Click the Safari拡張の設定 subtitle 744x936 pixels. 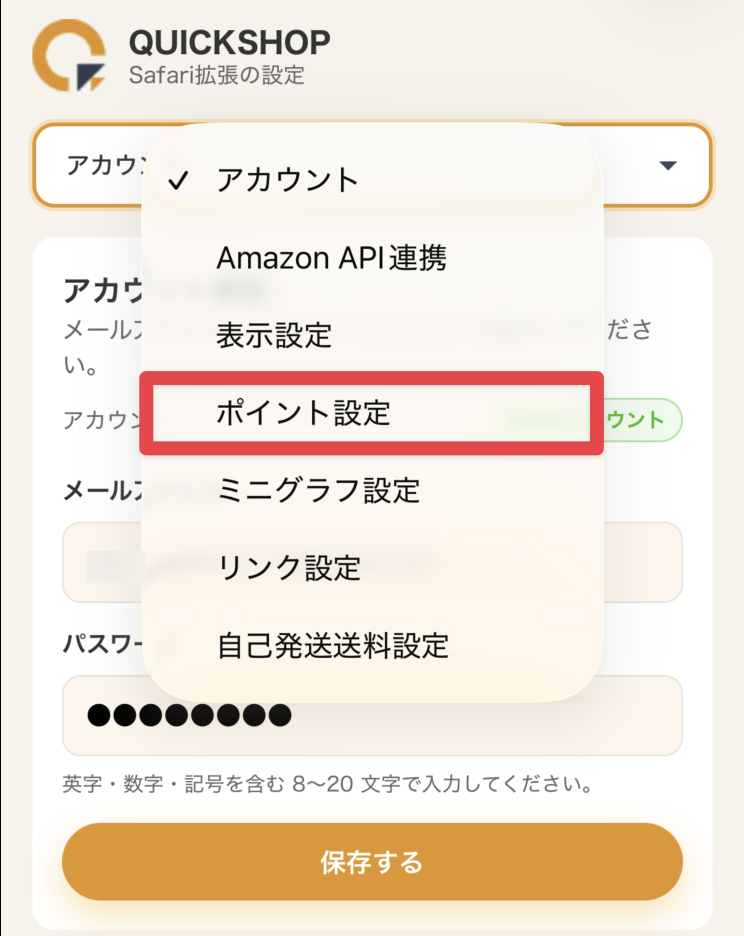(216, 75)
